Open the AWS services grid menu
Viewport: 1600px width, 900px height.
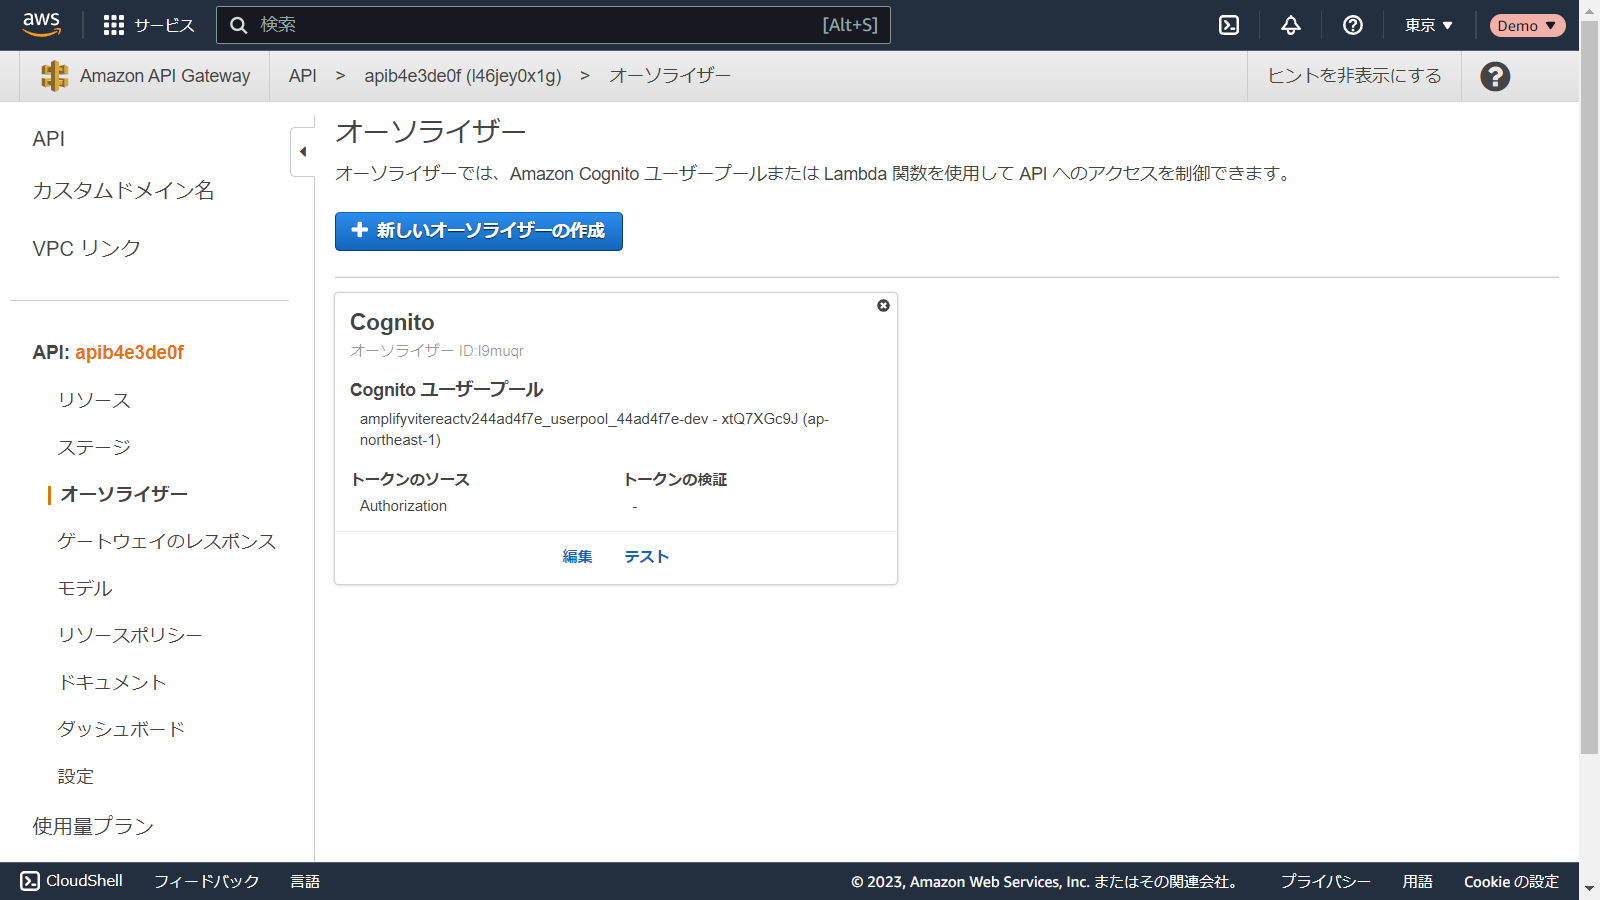point(113,25)
